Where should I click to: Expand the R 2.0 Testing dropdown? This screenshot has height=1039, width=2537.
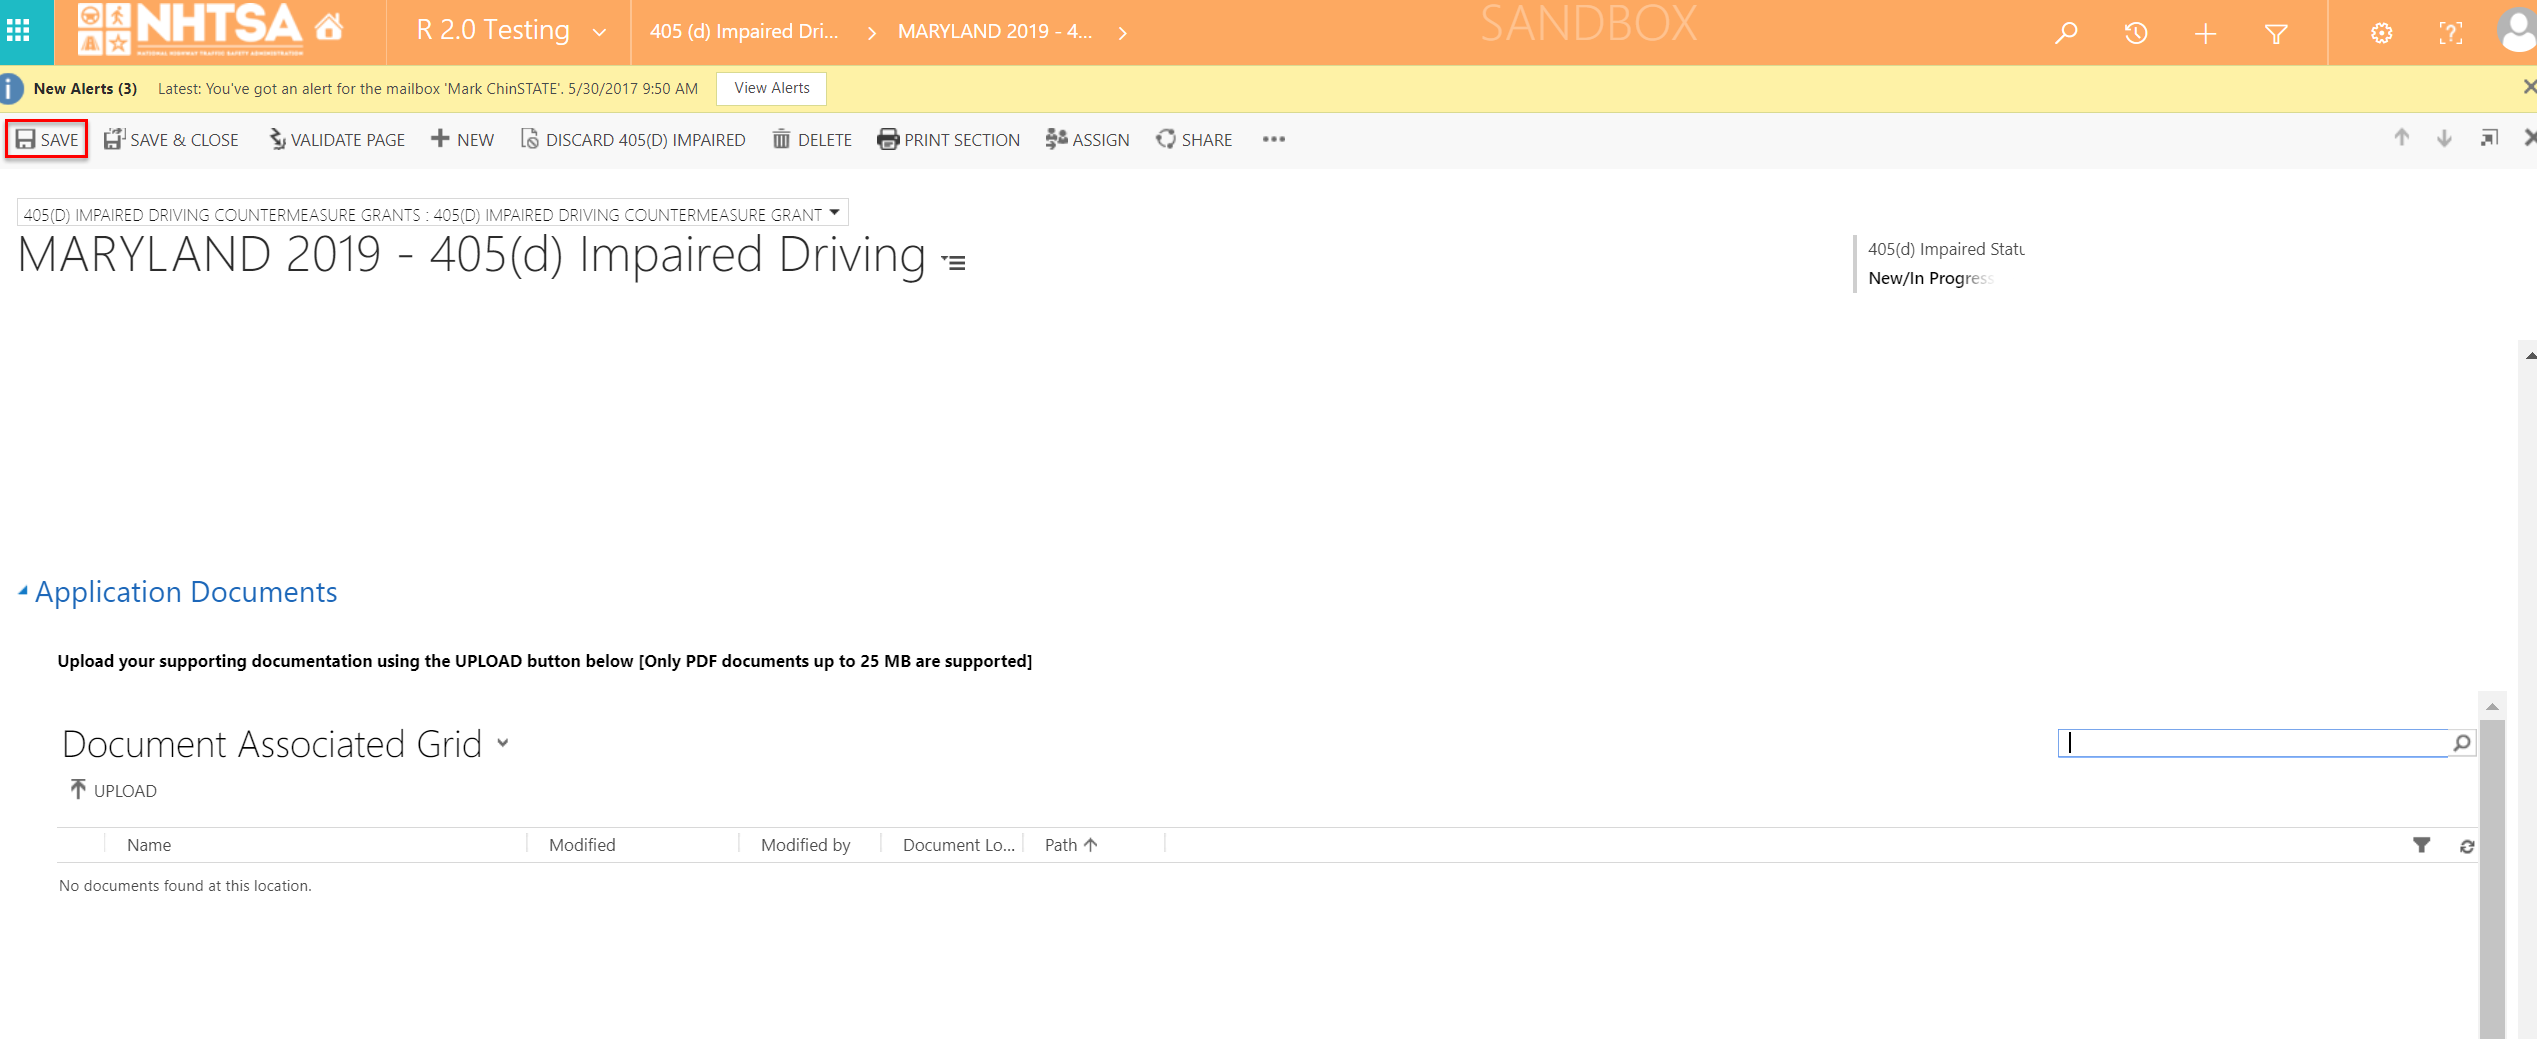599,32
